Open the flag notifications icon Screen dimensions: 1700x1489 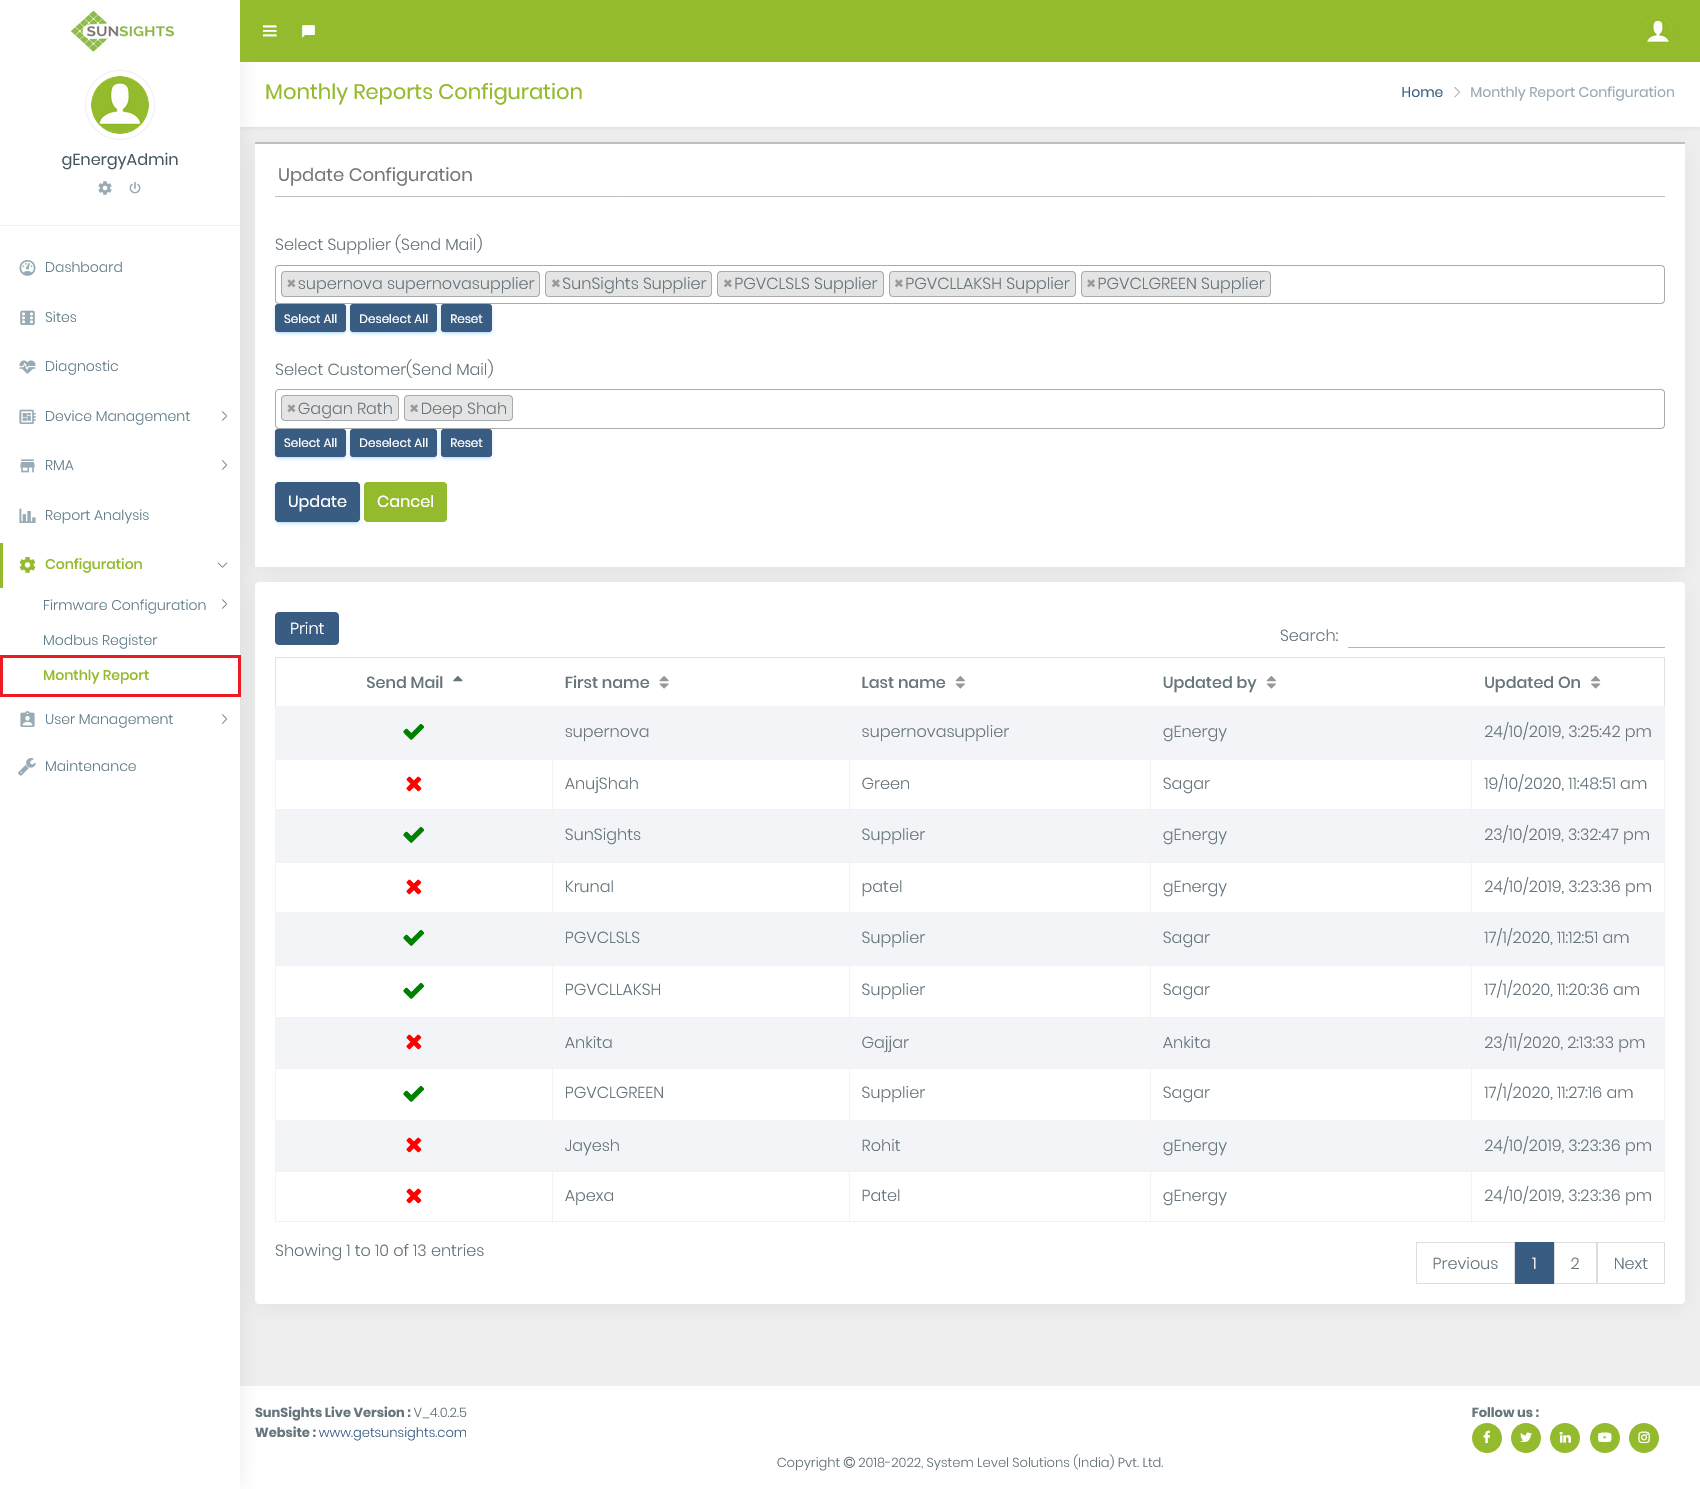[309, 31]
